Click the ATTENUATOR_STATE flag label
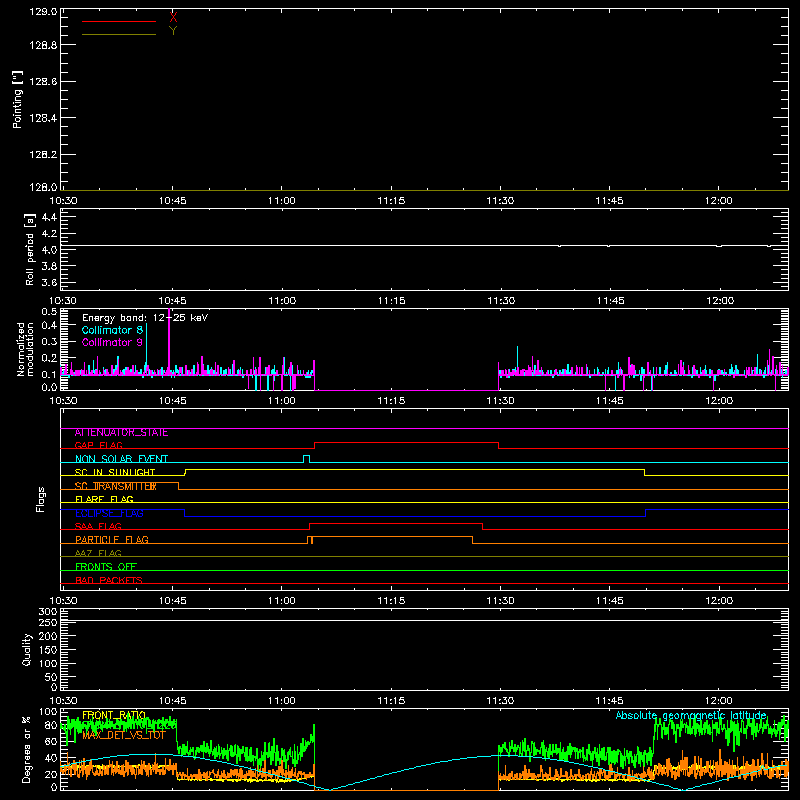This screenshot has height=800, width=800. [121, 433]
